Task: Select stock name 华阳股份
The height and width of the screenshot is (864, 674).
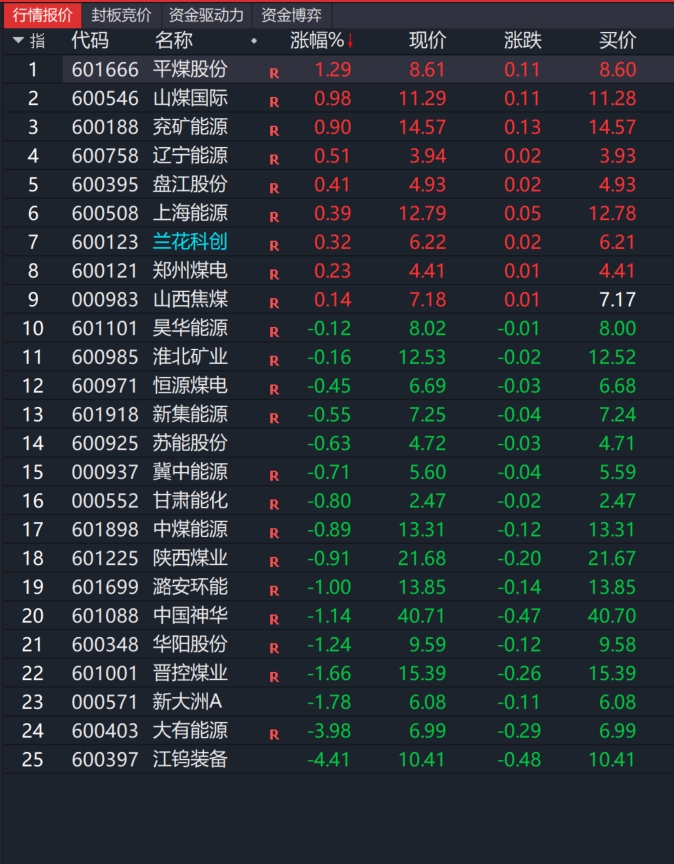Action: click(x=190, y=644)
